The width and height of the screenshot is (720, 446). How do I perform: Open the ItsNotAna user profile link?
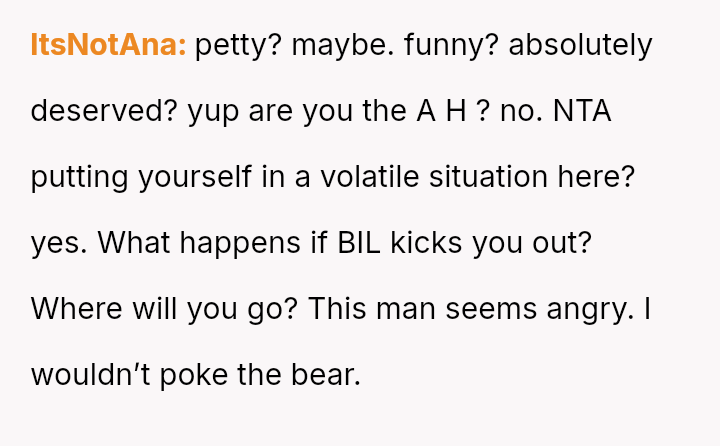(108, 45)
